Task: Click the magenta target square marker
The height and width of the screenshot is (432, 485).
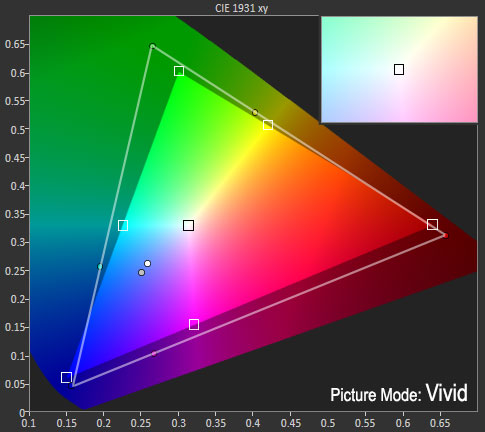Action: pyautogui.click(x=194, y=324)
